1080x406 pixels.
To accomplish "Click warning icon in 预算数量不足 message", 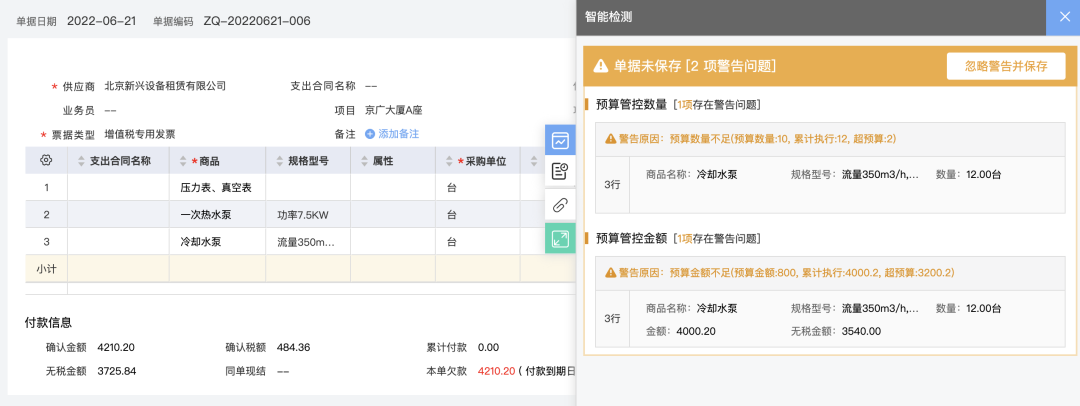I will (x=610, y=138).
